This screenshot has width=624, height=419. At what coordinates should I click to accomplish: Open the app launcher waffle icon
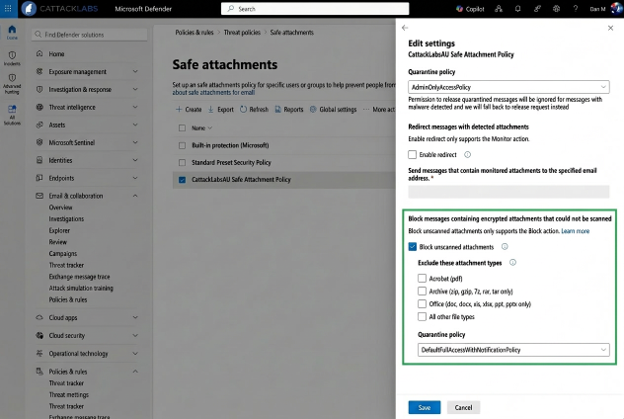pyautogui.click(x=8, y=8)
